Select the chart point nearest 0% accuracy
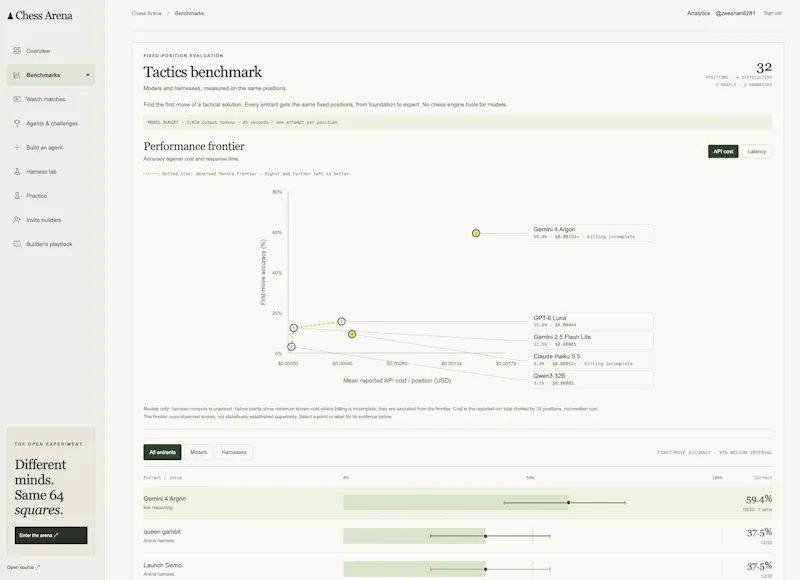This screenshot has height=580, width=800. coord(291,347)
